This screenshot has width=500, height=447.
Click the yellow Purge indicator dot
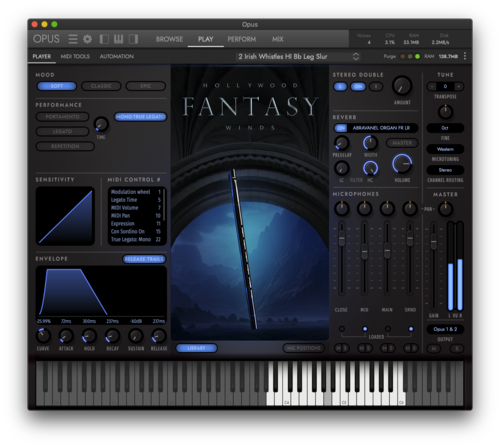pyautogui.click(x=410, y=56)
